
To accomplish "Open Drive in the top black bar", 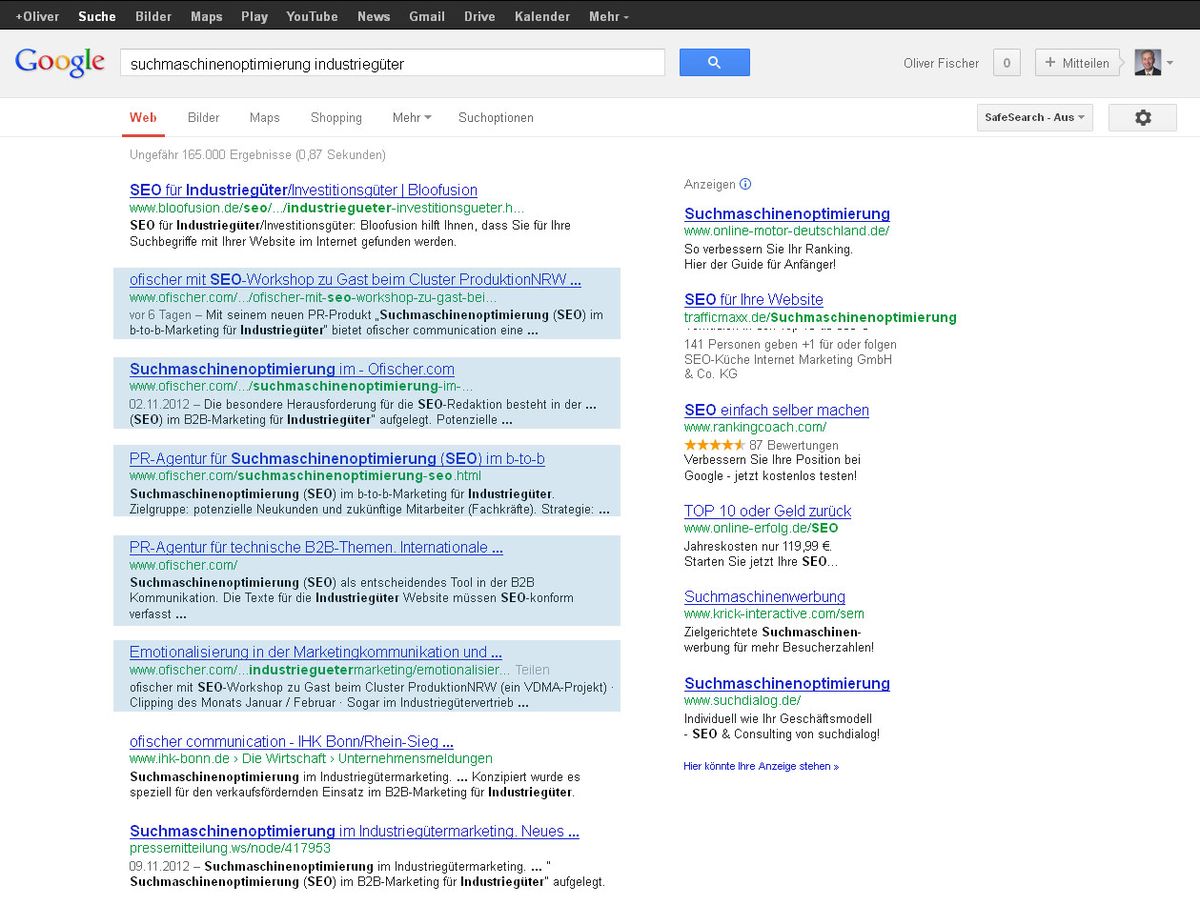I will click(480, 16).
